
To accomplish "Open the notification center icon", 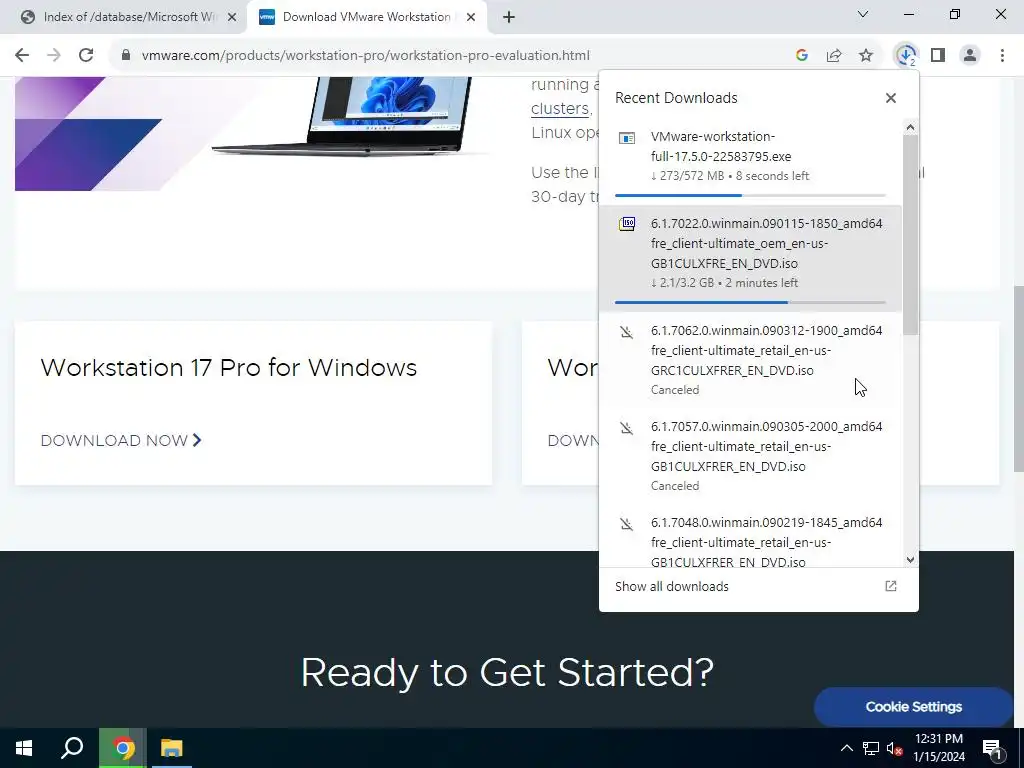I will pos(992,749).
